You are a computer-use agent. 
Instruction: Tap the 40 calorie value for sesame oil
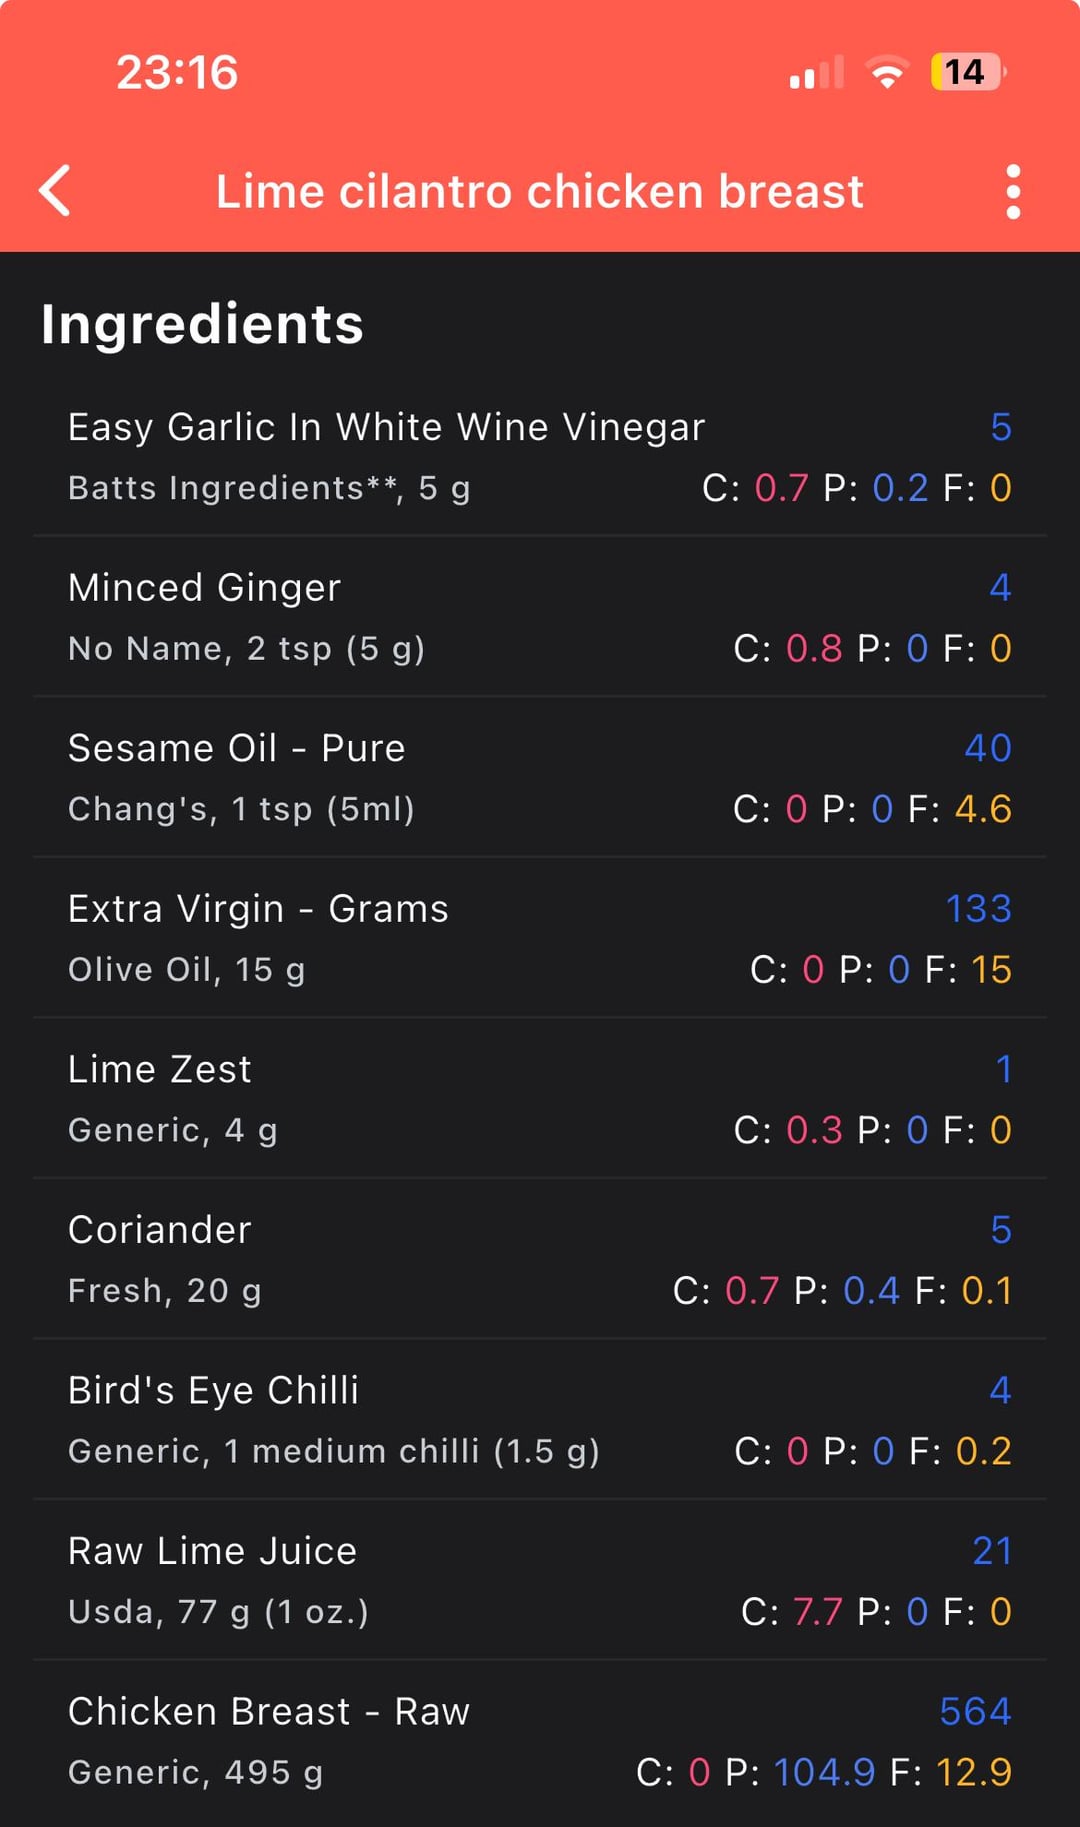coord(987,749)
